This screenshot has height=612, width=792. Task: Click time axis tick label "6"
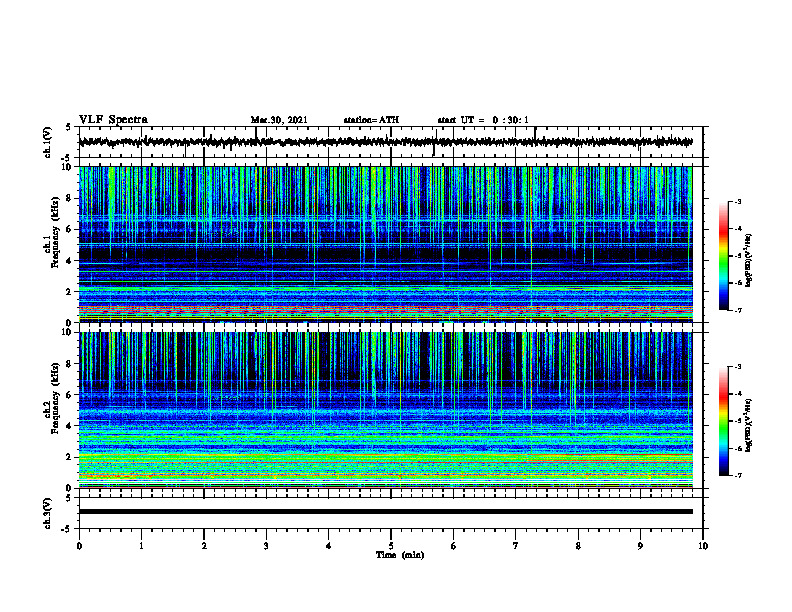454,546
